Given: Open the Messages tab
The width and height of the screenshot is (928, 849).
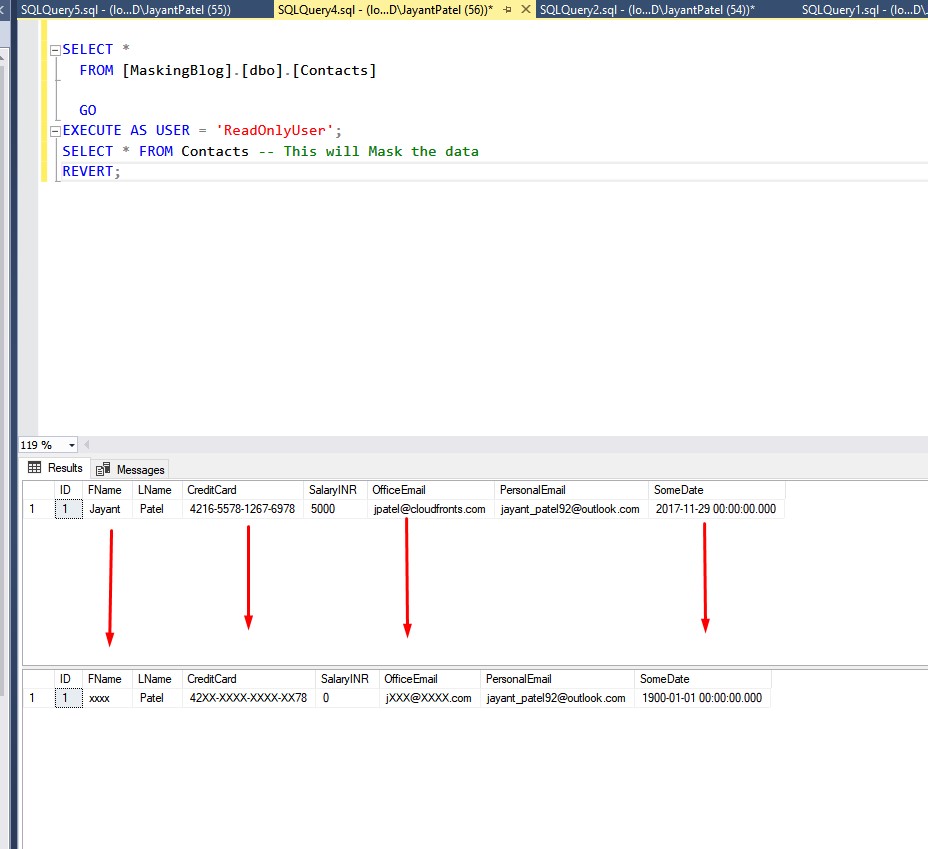Looking at the screenshot, I should 130,469.
